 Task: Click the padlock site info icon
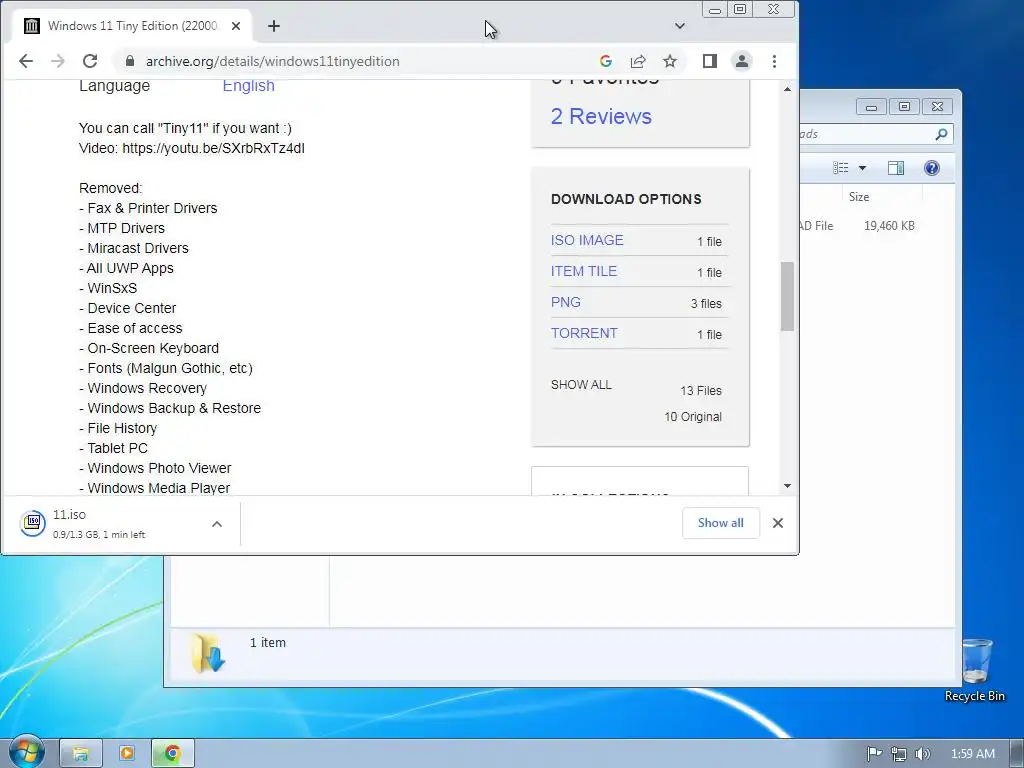[130, 61]
